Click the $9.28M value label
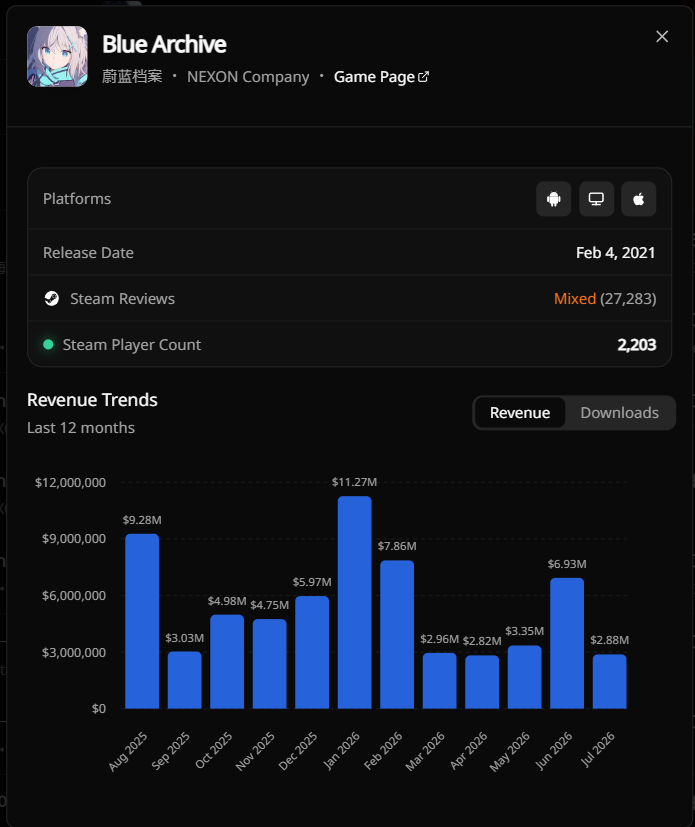The width and height of the screenshot is (695, 827). point(142,520)
